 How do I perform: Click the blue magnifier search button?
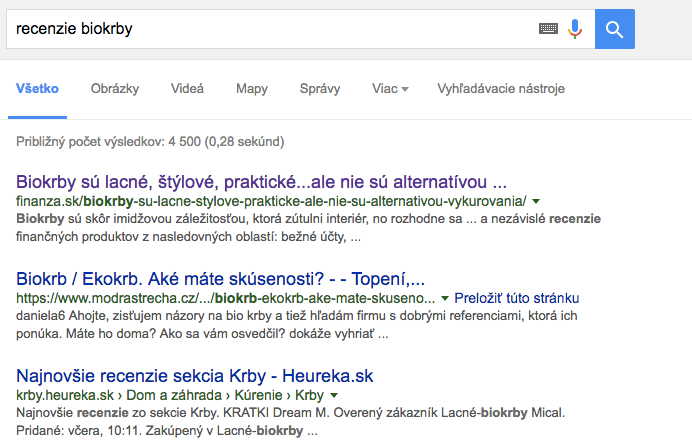point(614,29)
